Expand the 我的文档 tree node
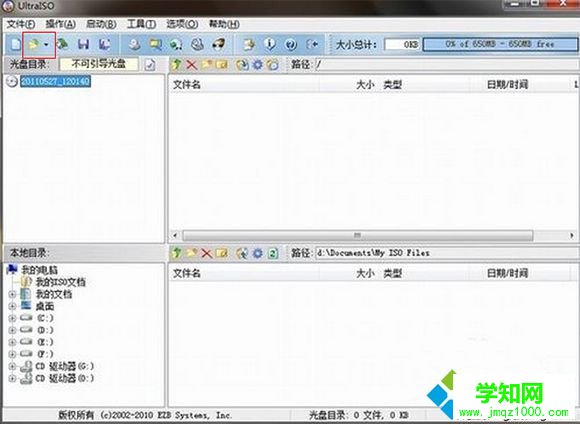 [x=12, y=295]
